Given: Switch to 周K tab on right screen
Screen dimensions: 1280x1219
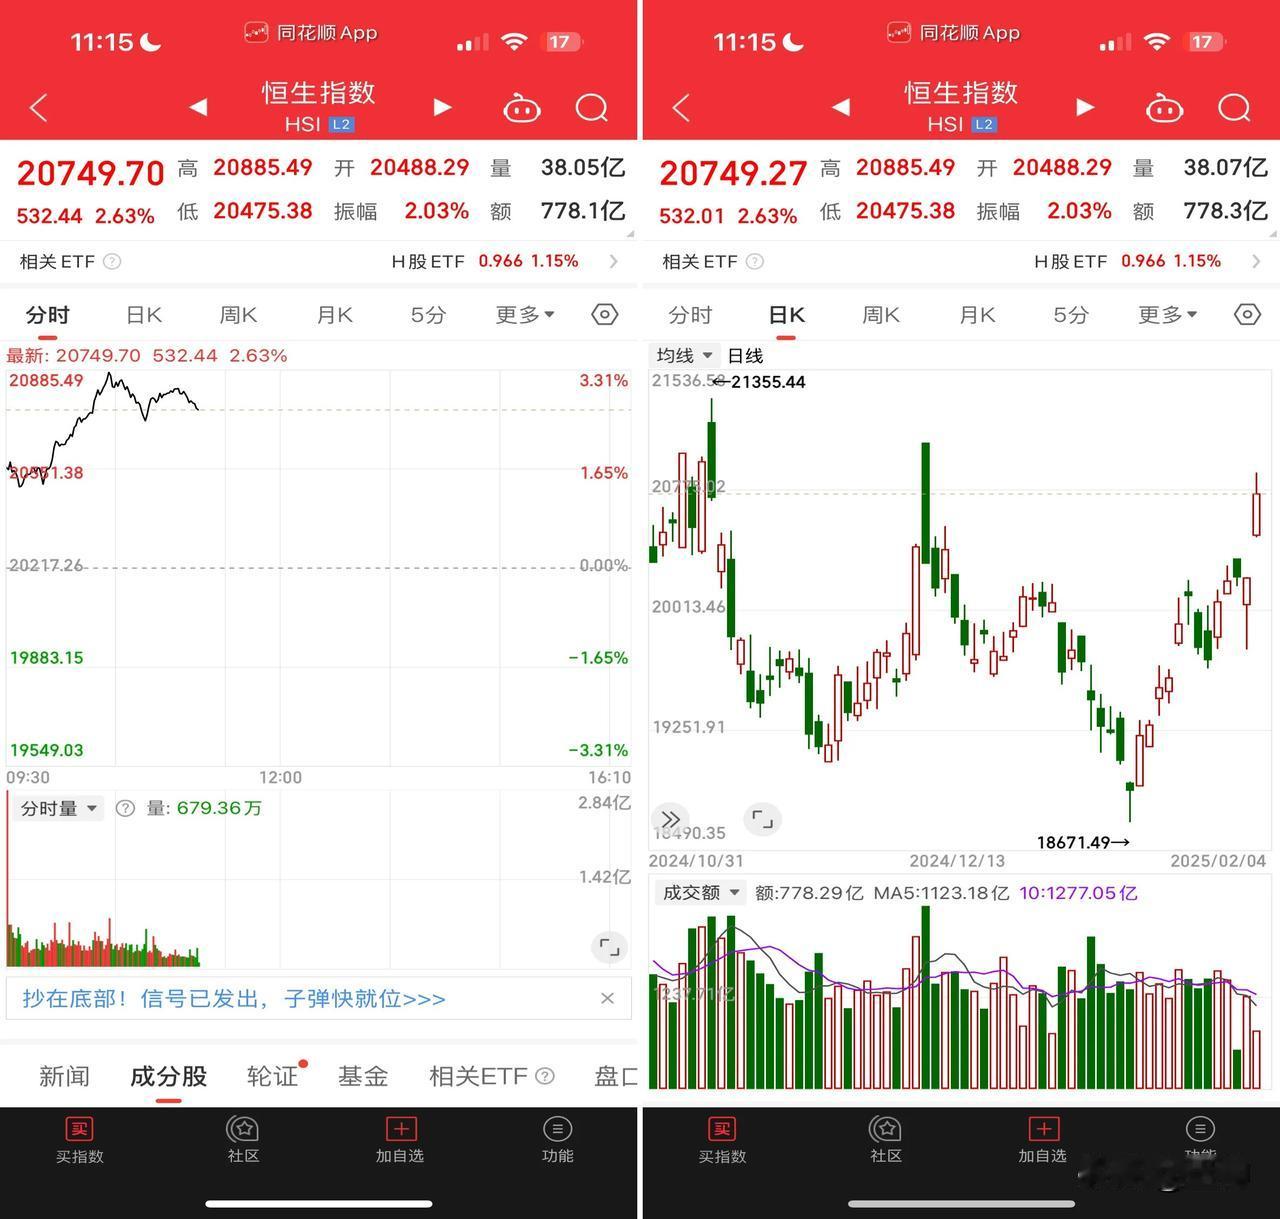Looking at the screenshot, I should pyautogui.click(x=882, y=315).
